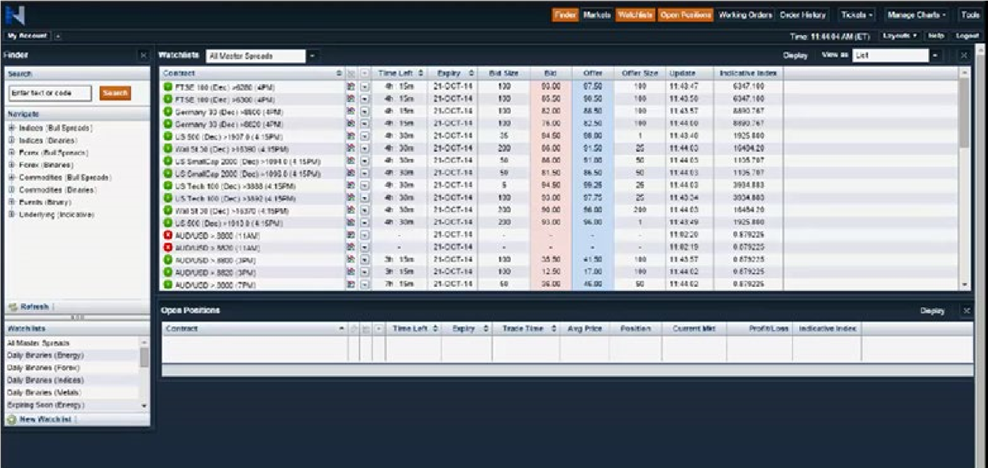Click green status icon of Wall St 30 >16370
Viewport: 988px width, 468px height.
tap(168, 210)
